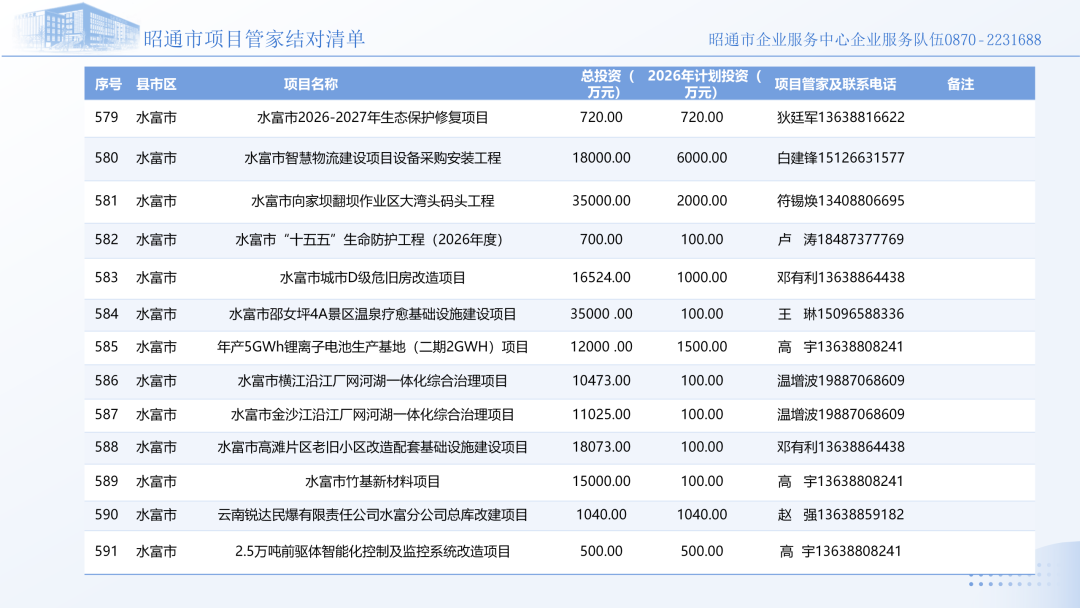Click planned investment 1500.00

point(702,347)
